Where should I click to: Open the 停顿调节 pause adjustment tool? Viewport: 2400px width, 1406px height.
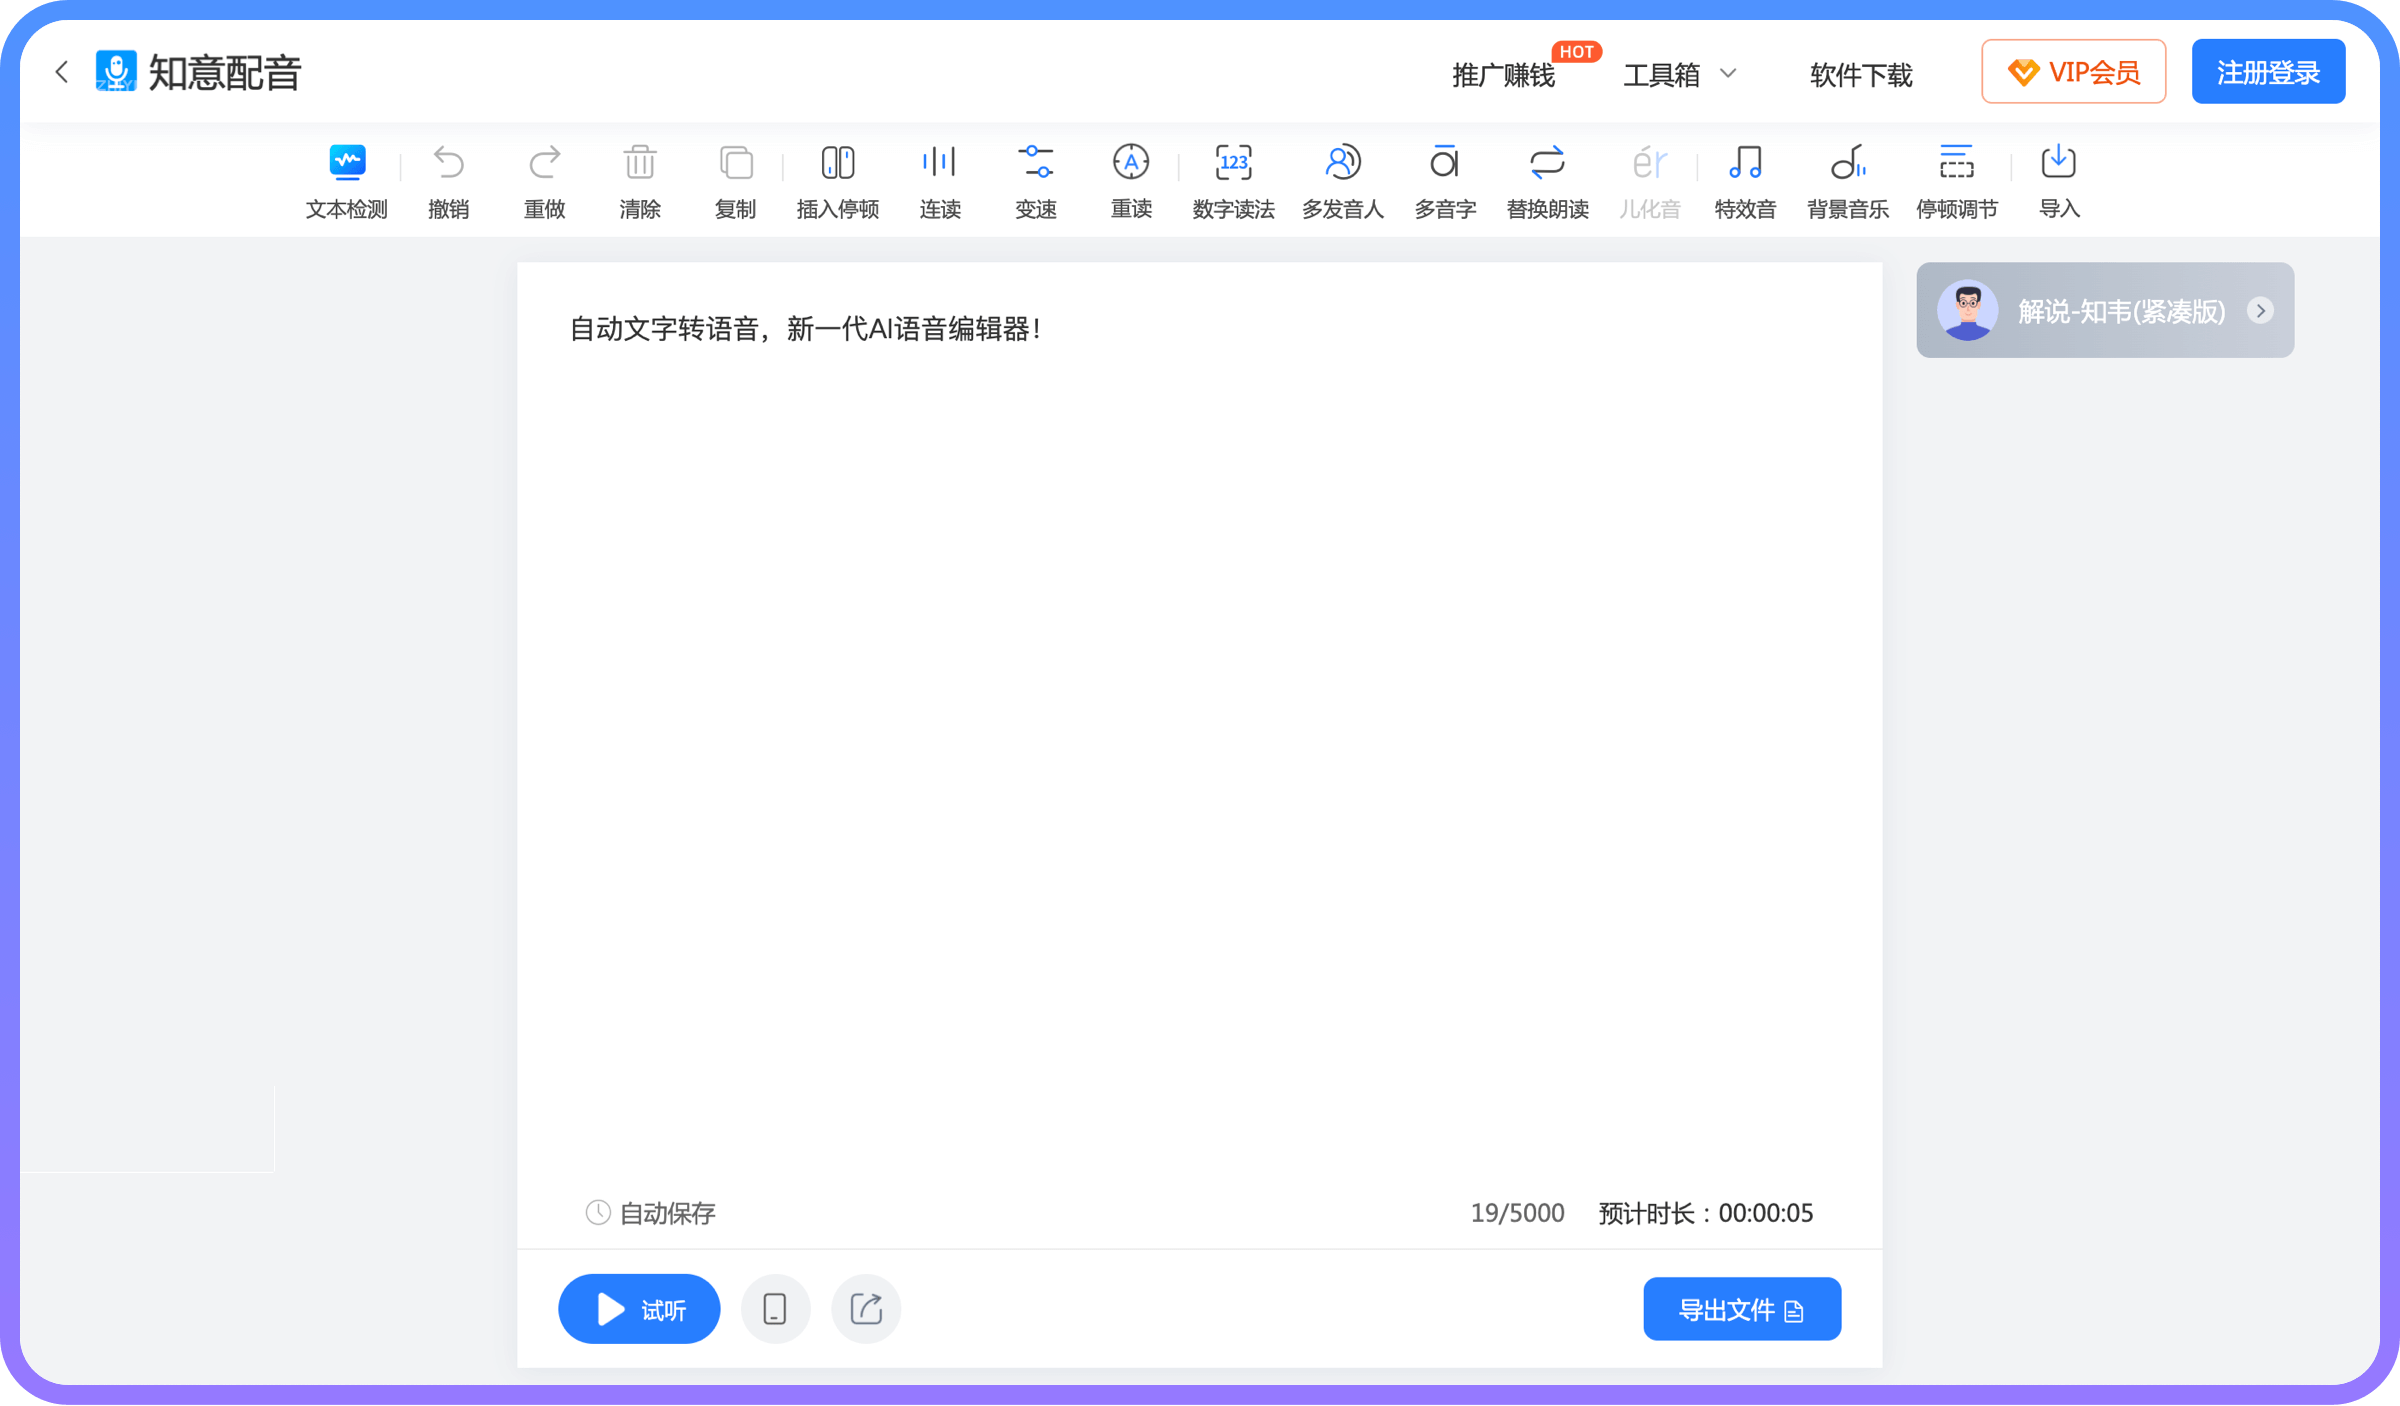point(1957,180)
